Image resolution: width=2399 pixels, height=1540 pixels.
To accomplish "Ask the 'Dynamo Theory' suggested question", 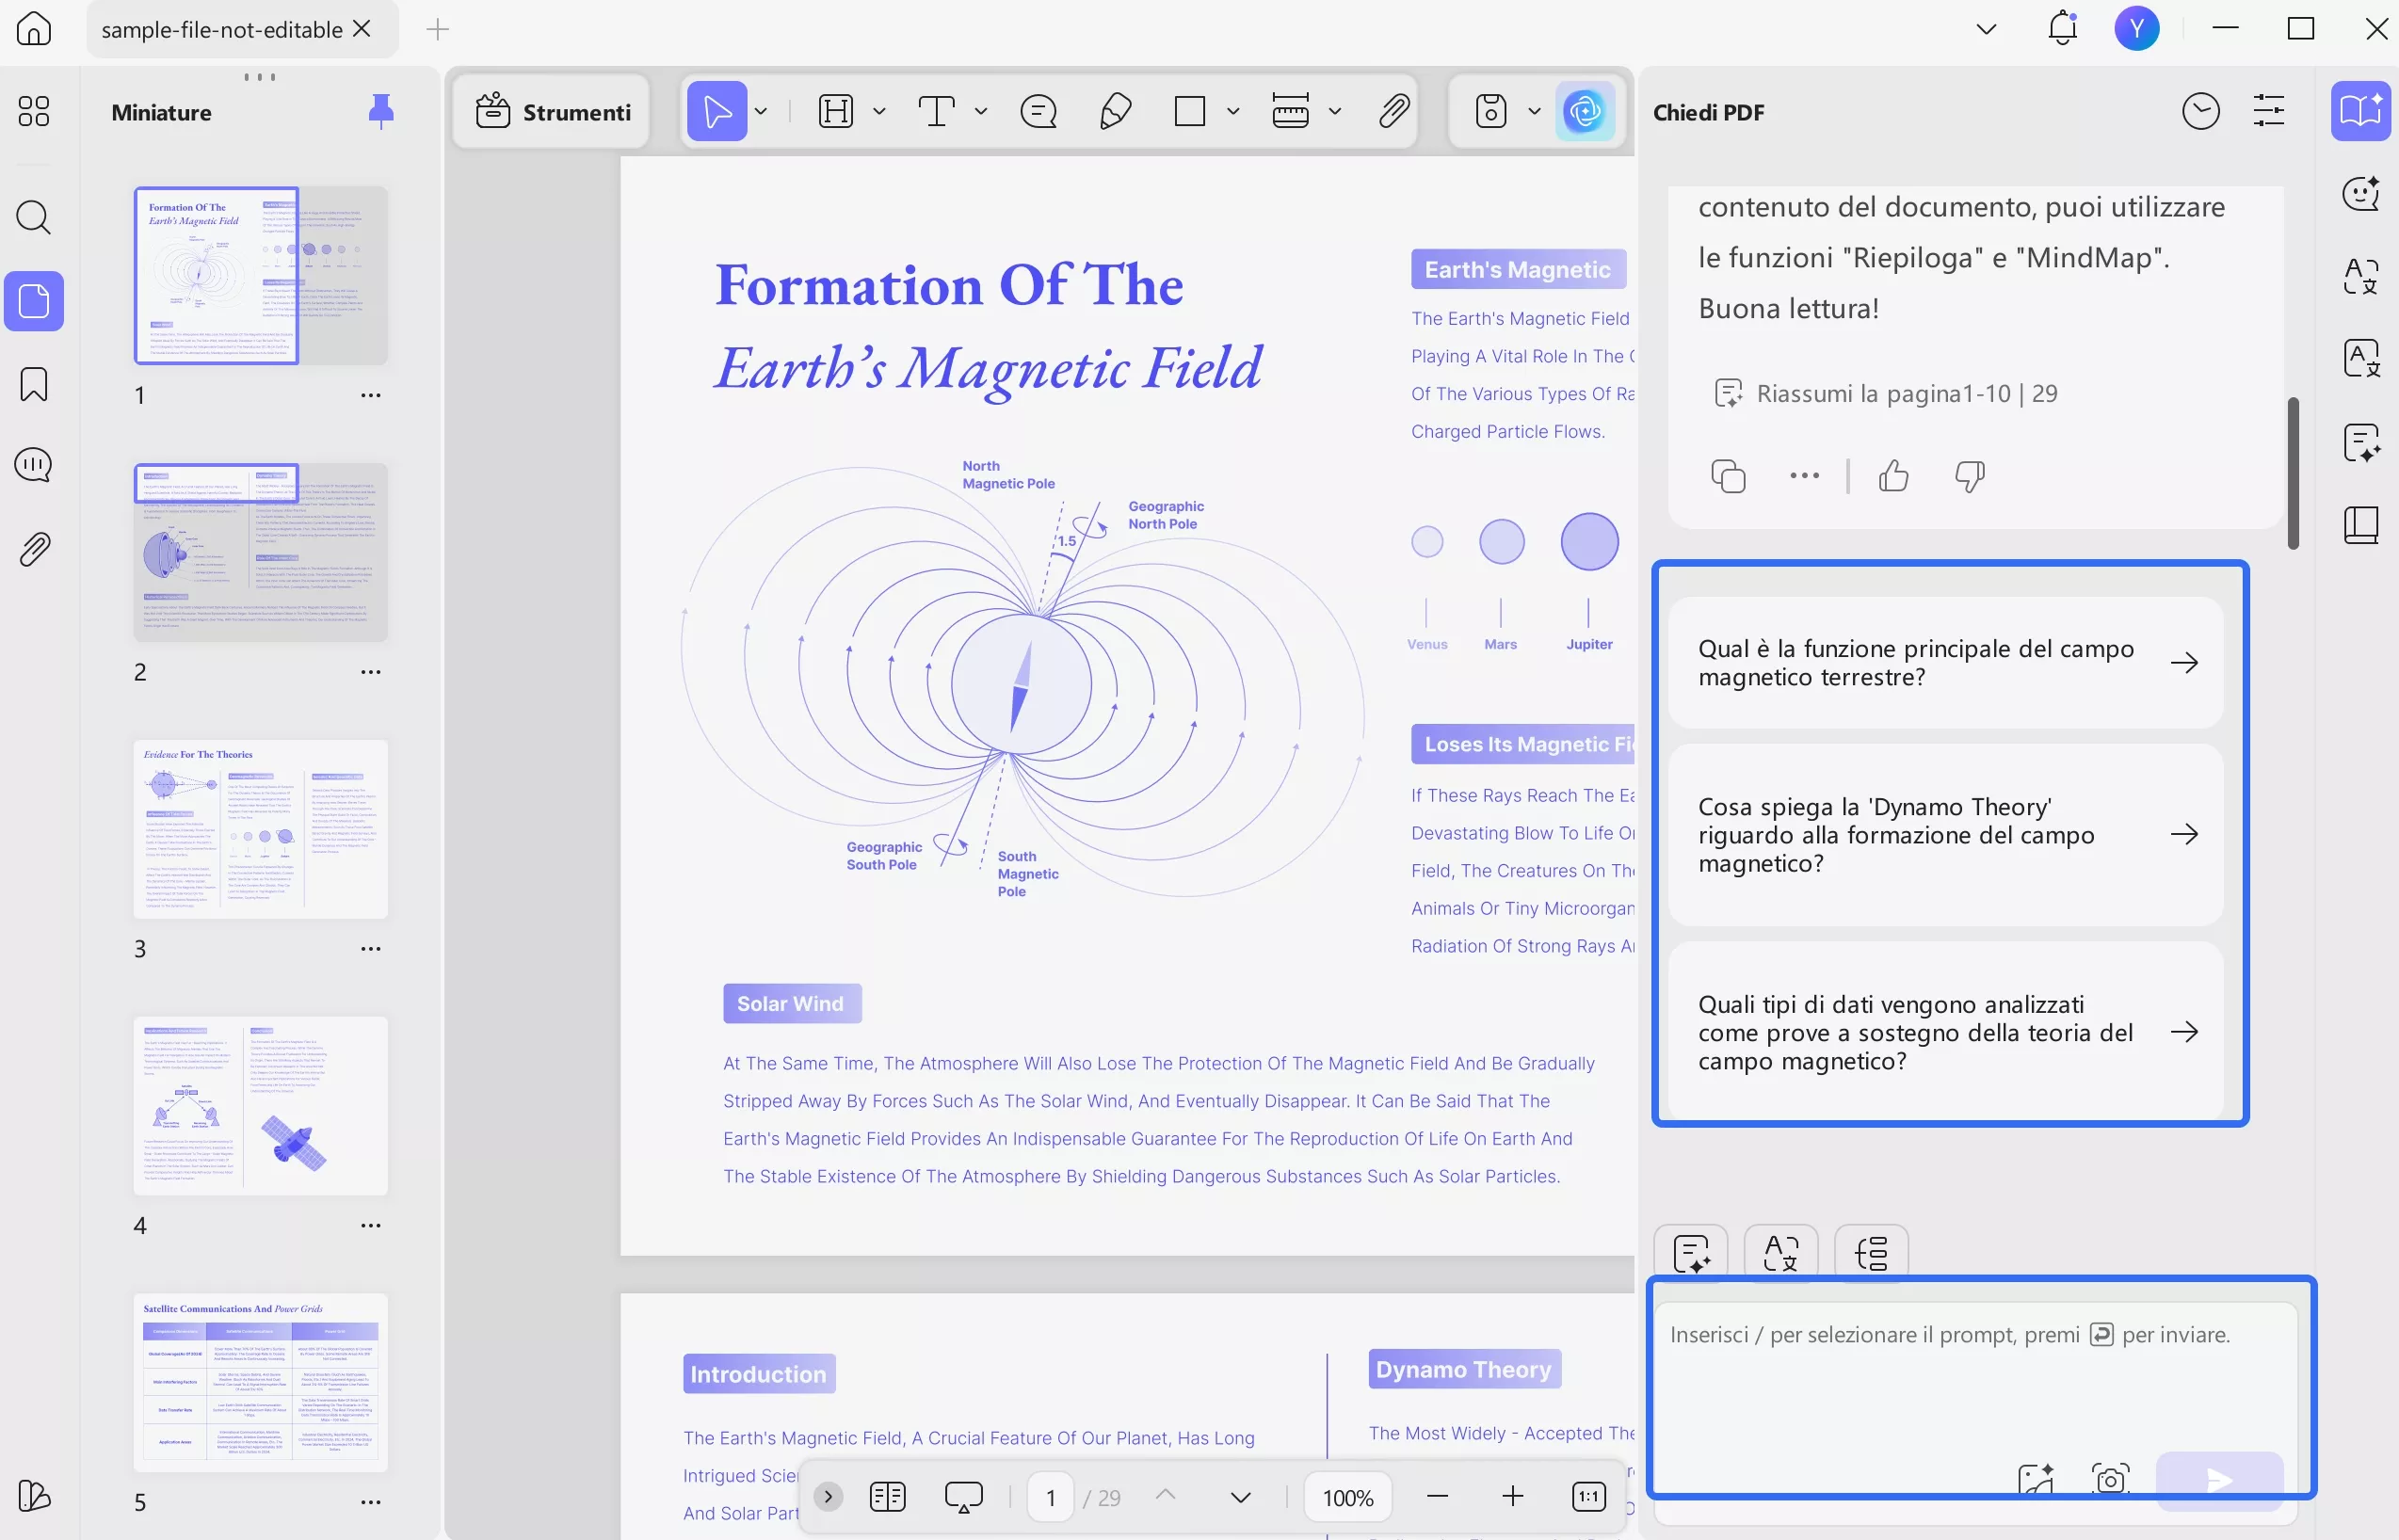I will (1945, 834).
